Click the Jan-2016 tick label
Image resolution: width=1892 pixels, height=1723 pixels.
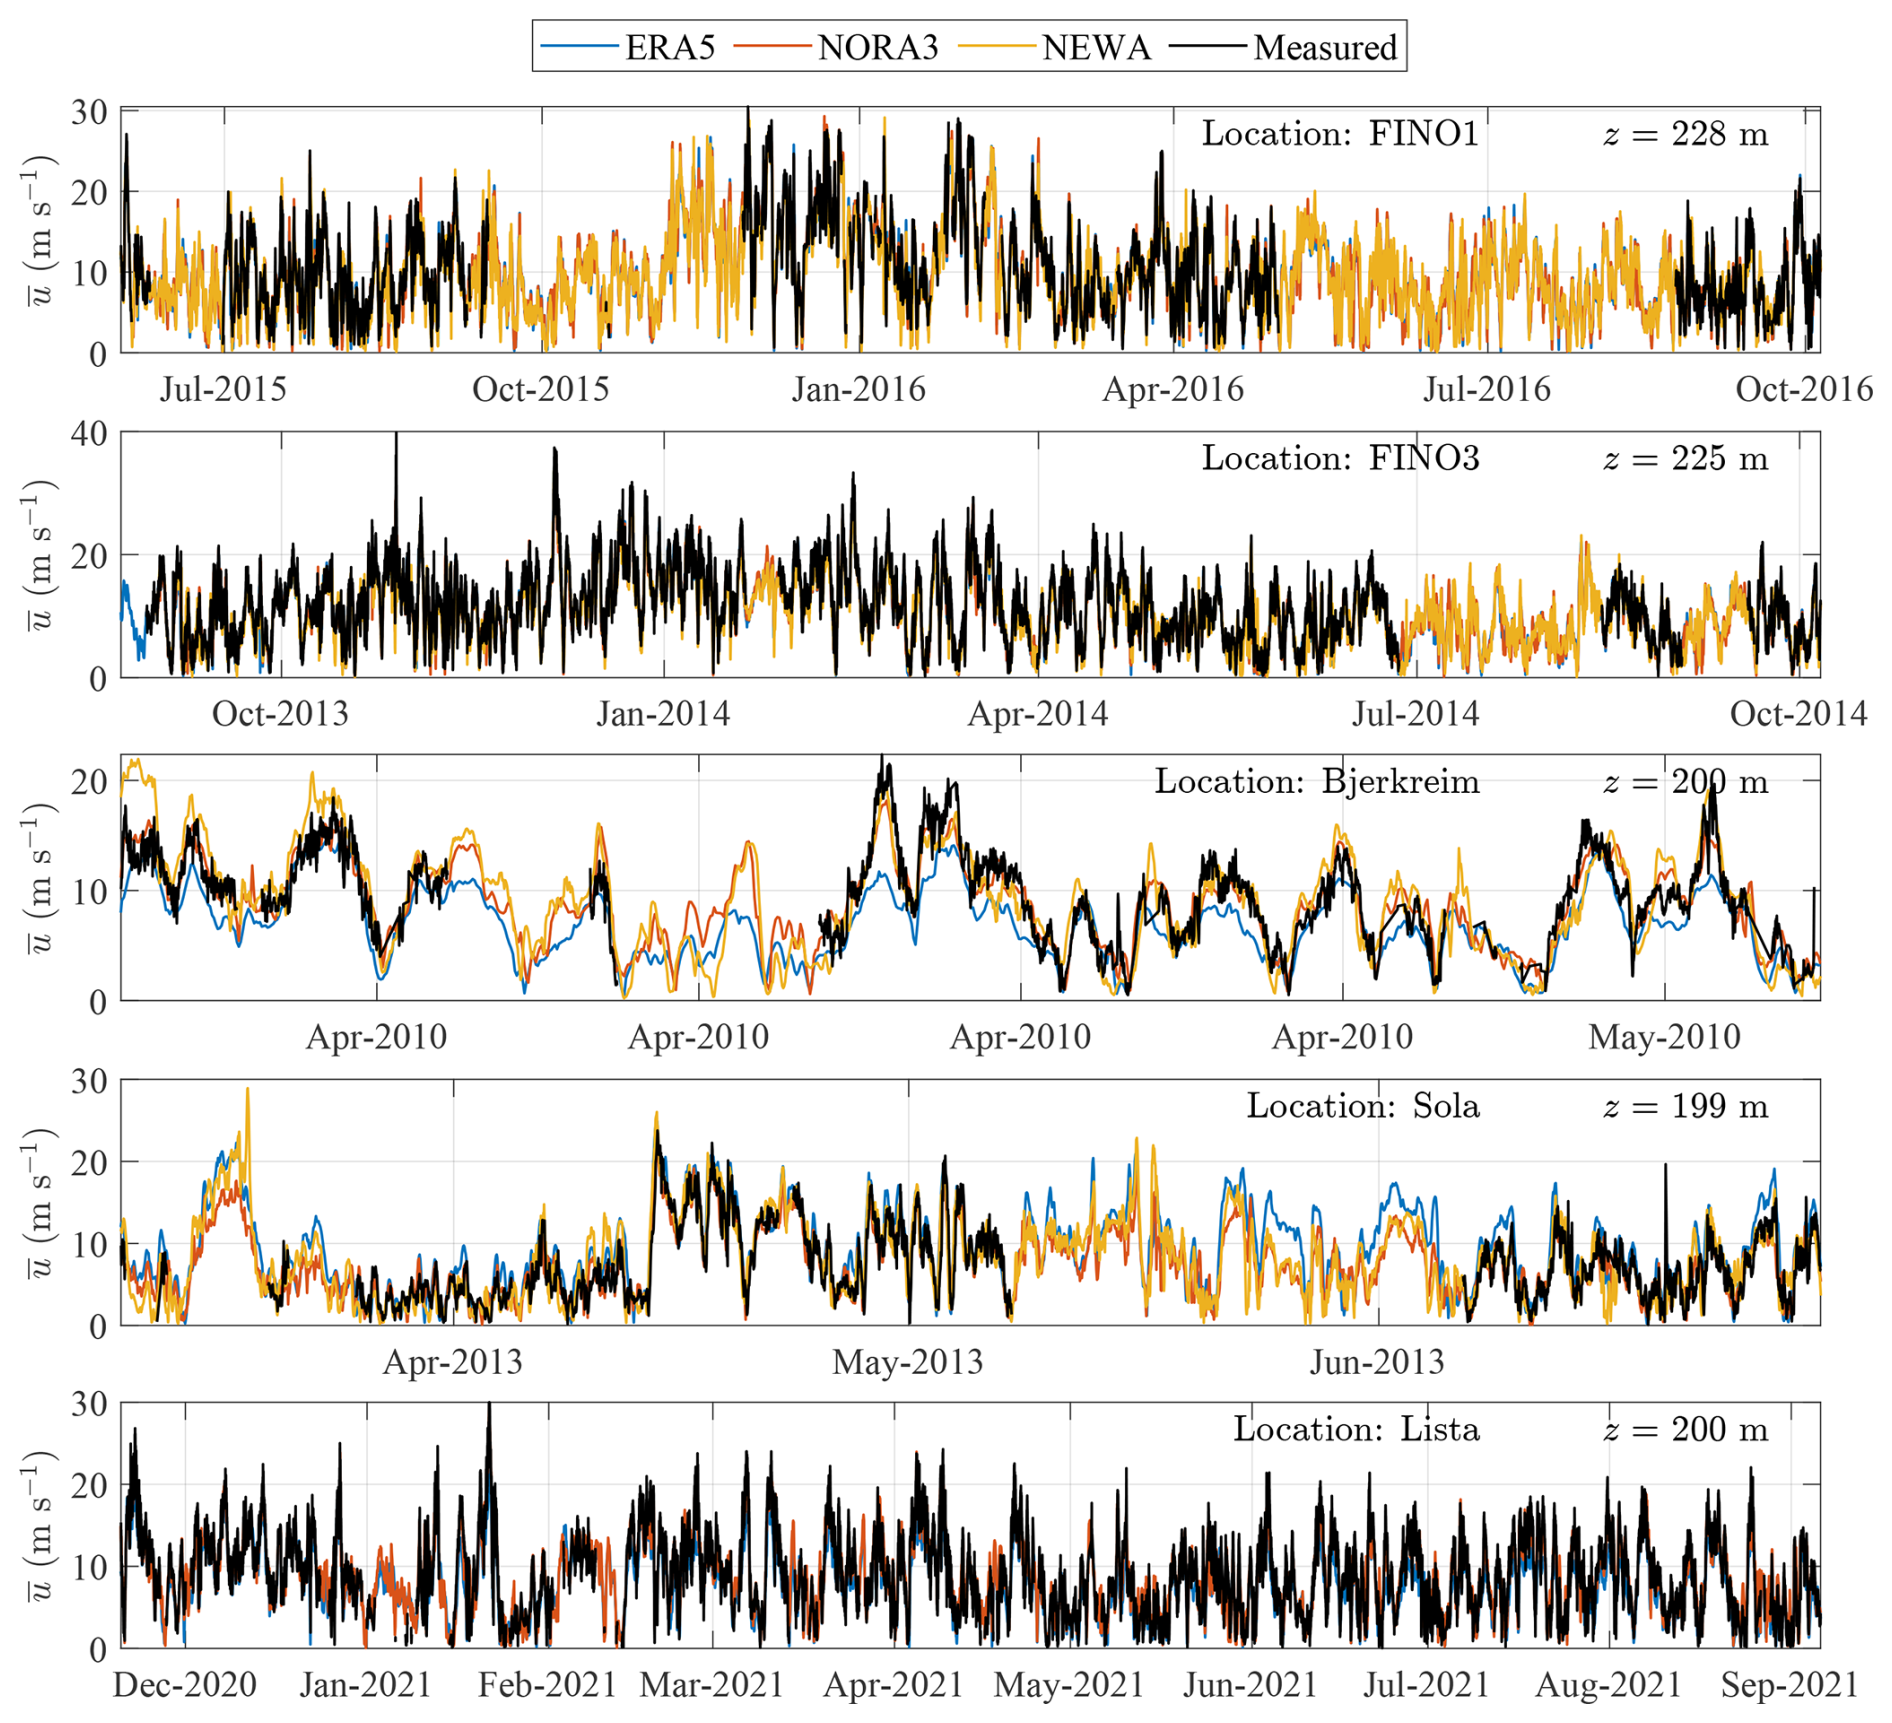(x=858, y=389)
